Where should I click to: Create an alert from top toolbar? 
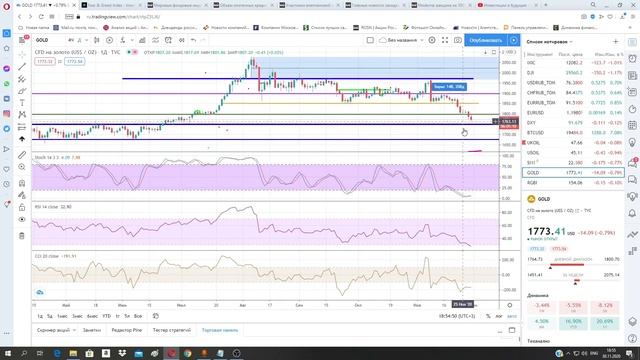click(x=168, y=40)
